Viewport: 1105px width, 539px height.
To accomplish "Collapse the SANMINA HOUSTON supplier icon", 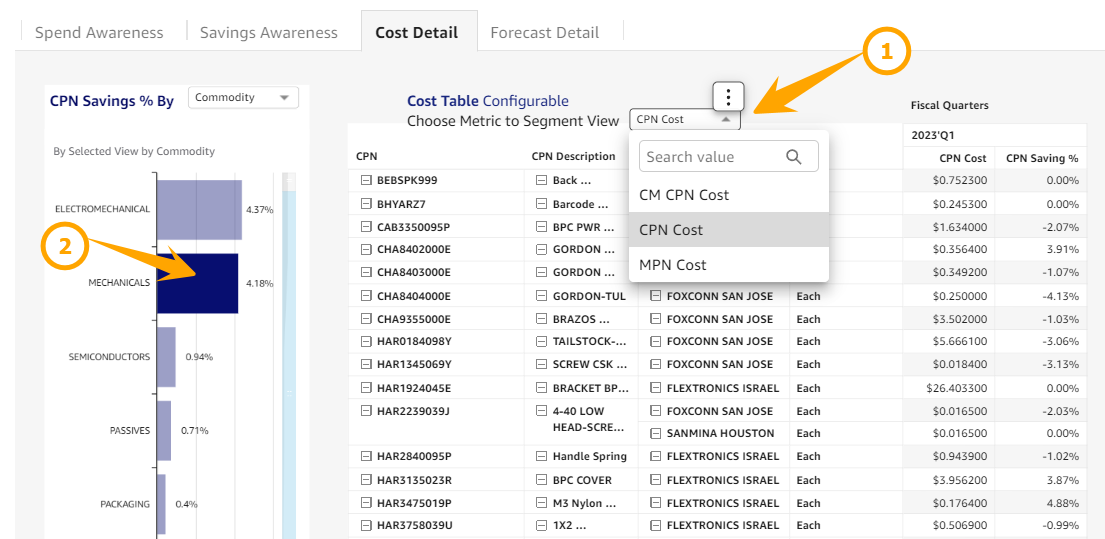I will [656, 434].
